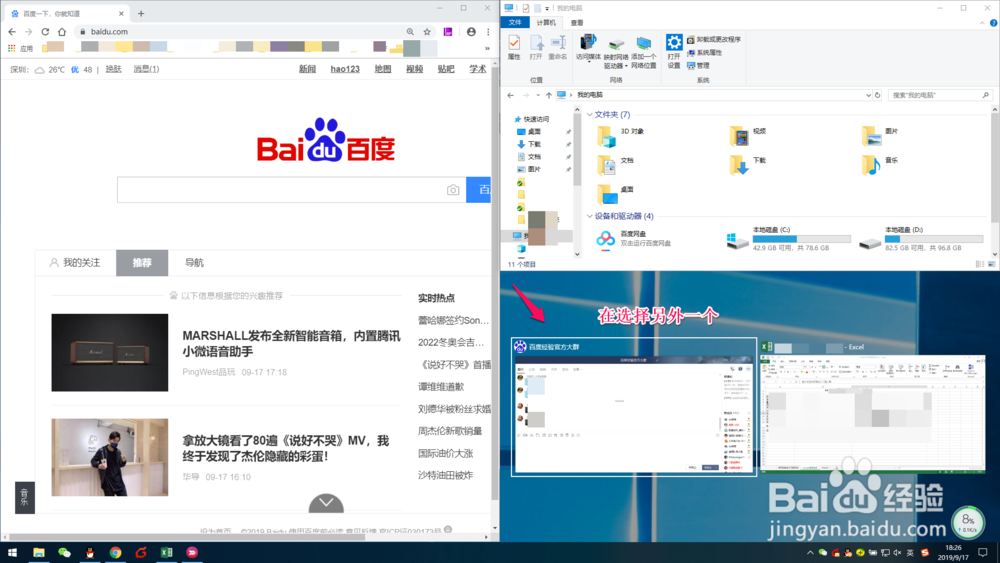Open WeChat from taskbar
The width and height of the screenshot is (1000, 563).
tap(64, 553)
